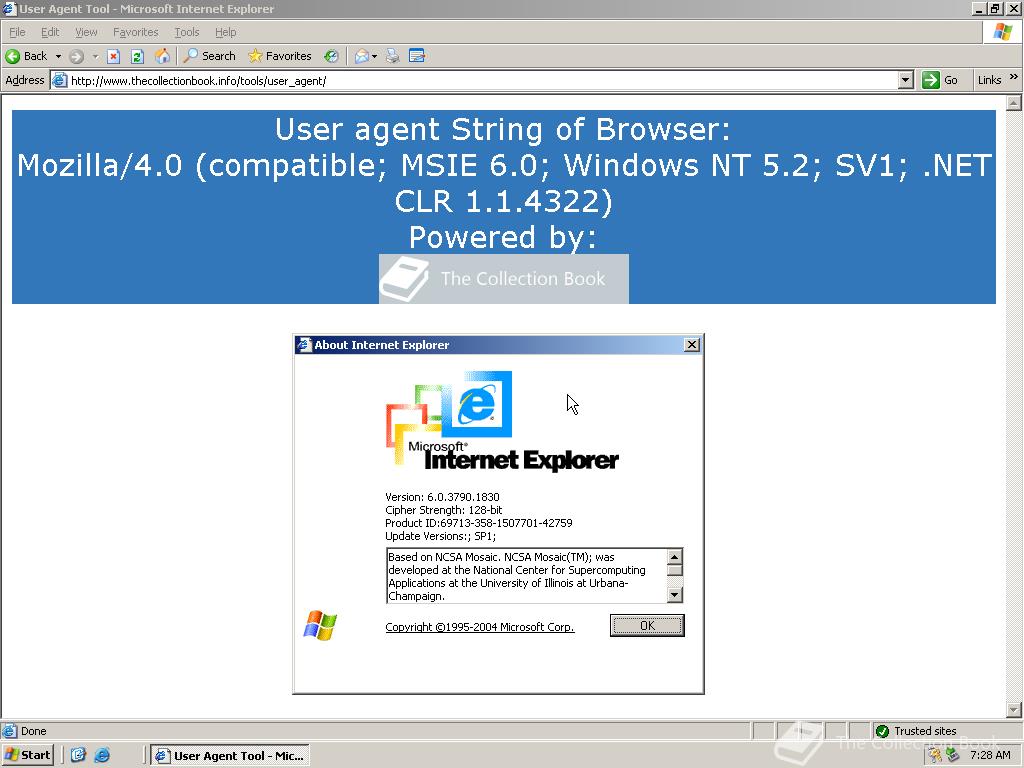This screenshot has height=768, width=1024.
Task: Click the Windows flag icon in dialog
Action: point(320,626)
